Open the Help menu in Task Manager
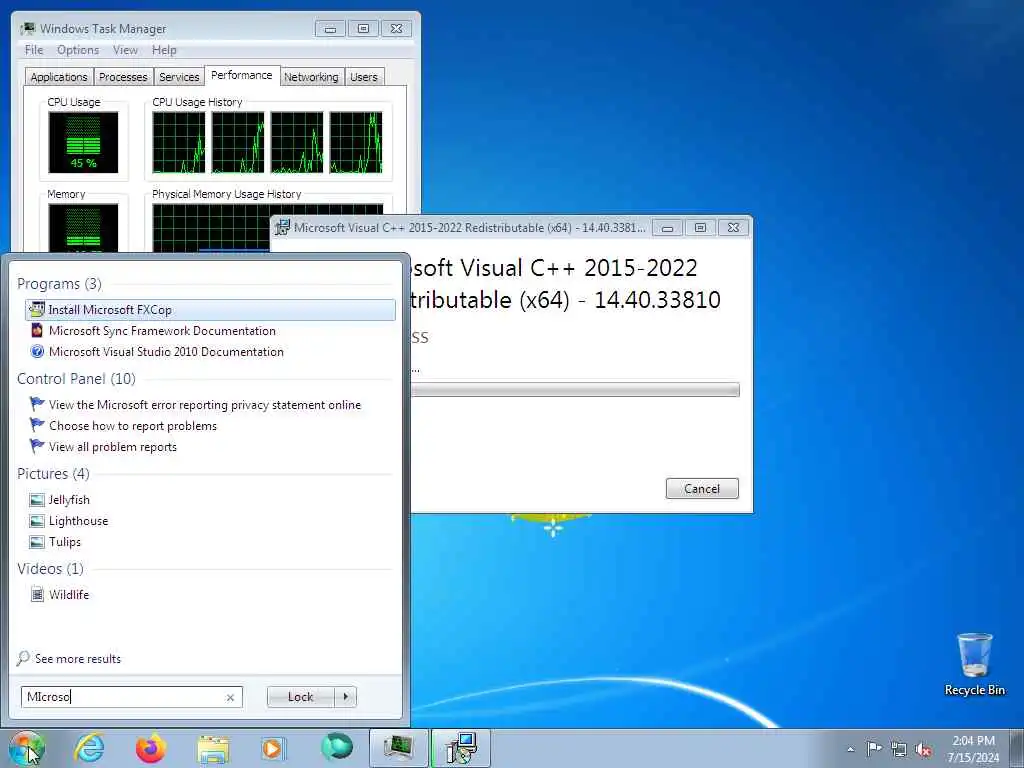1024x768 pixels. [x=164, y=50]
